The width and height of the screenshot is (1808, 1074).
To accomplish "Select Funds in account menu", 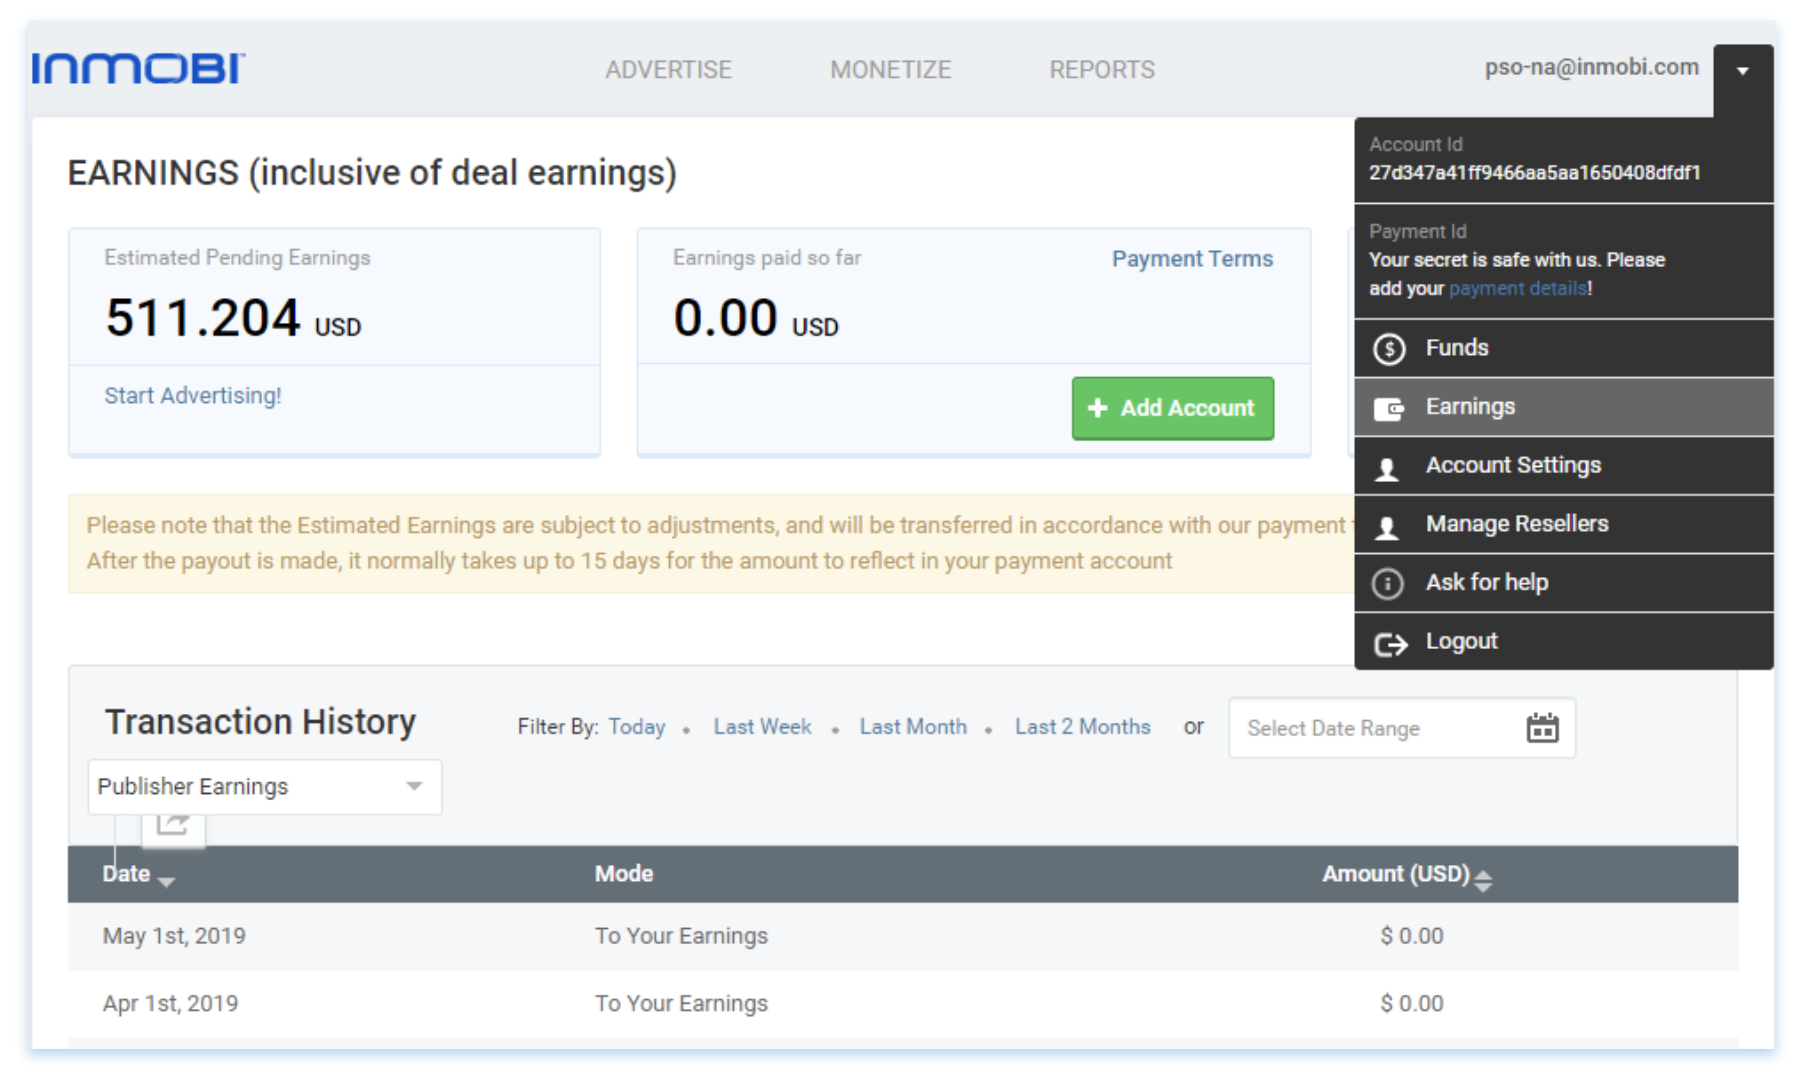I will [x=1564, y=348].
